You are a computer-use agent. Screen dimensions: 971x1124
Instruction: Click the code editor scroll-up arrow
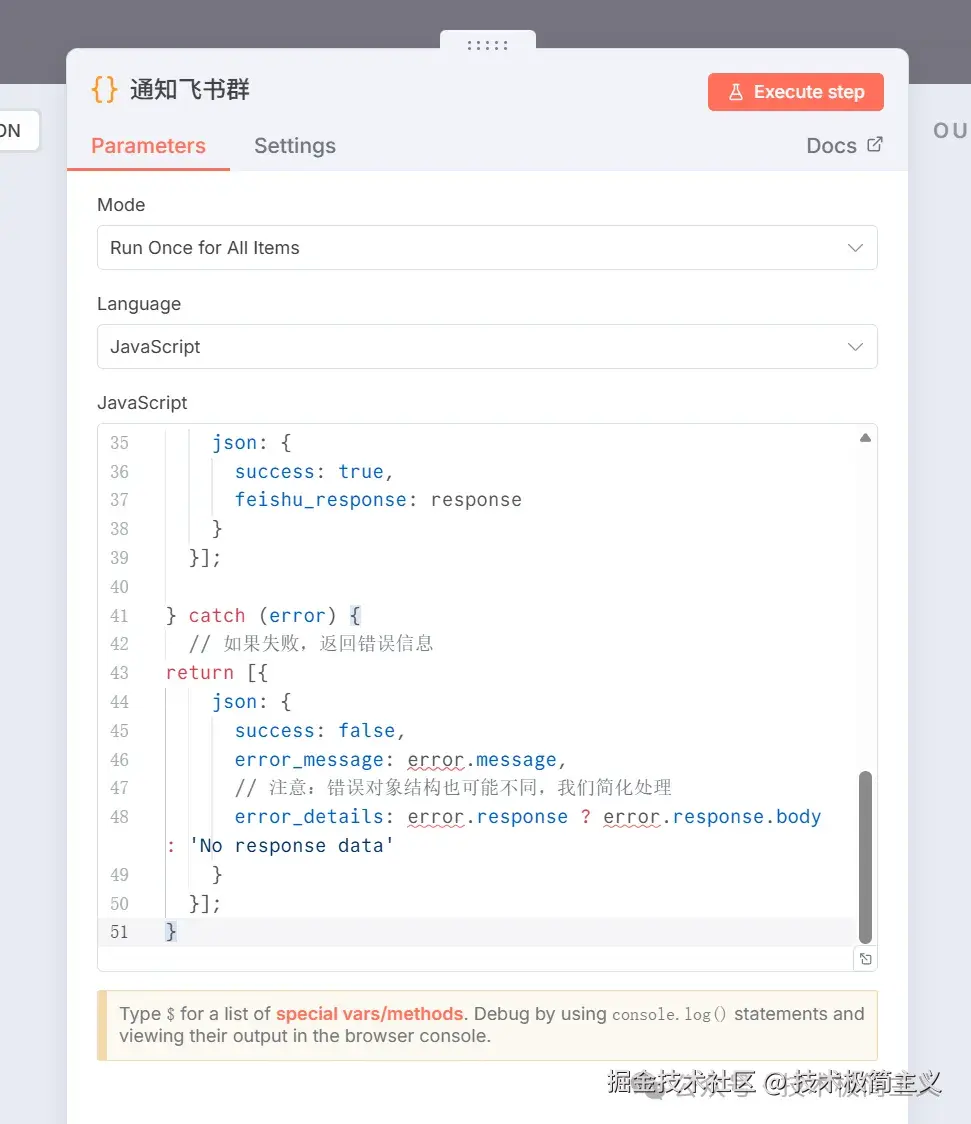point(865,438)
